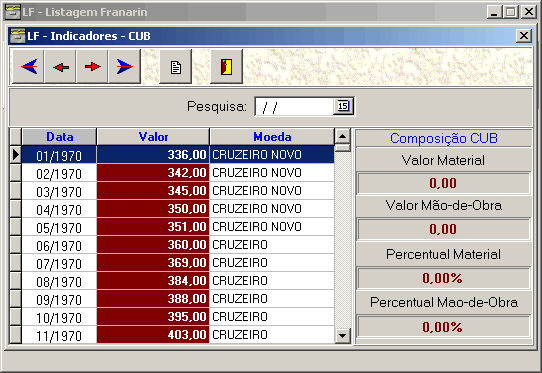The width and height of the screenshot is (542, 373).
Task: Go to first record with blue left arrow
Action: 28,66
